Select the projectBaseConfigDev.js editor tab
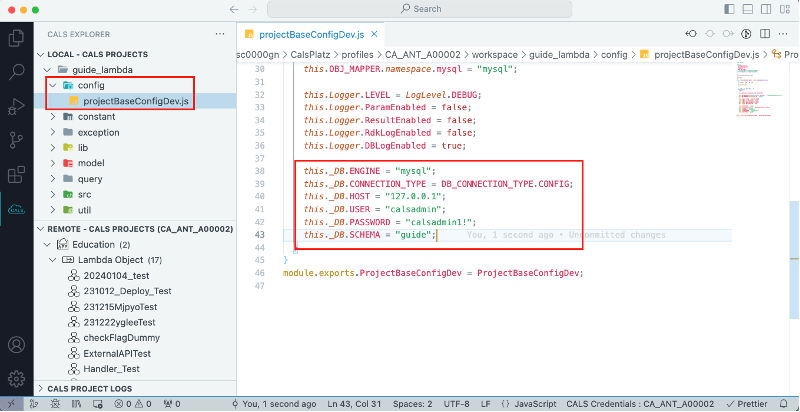The width and height of the screenshot is (800, 412). (311, 35)
